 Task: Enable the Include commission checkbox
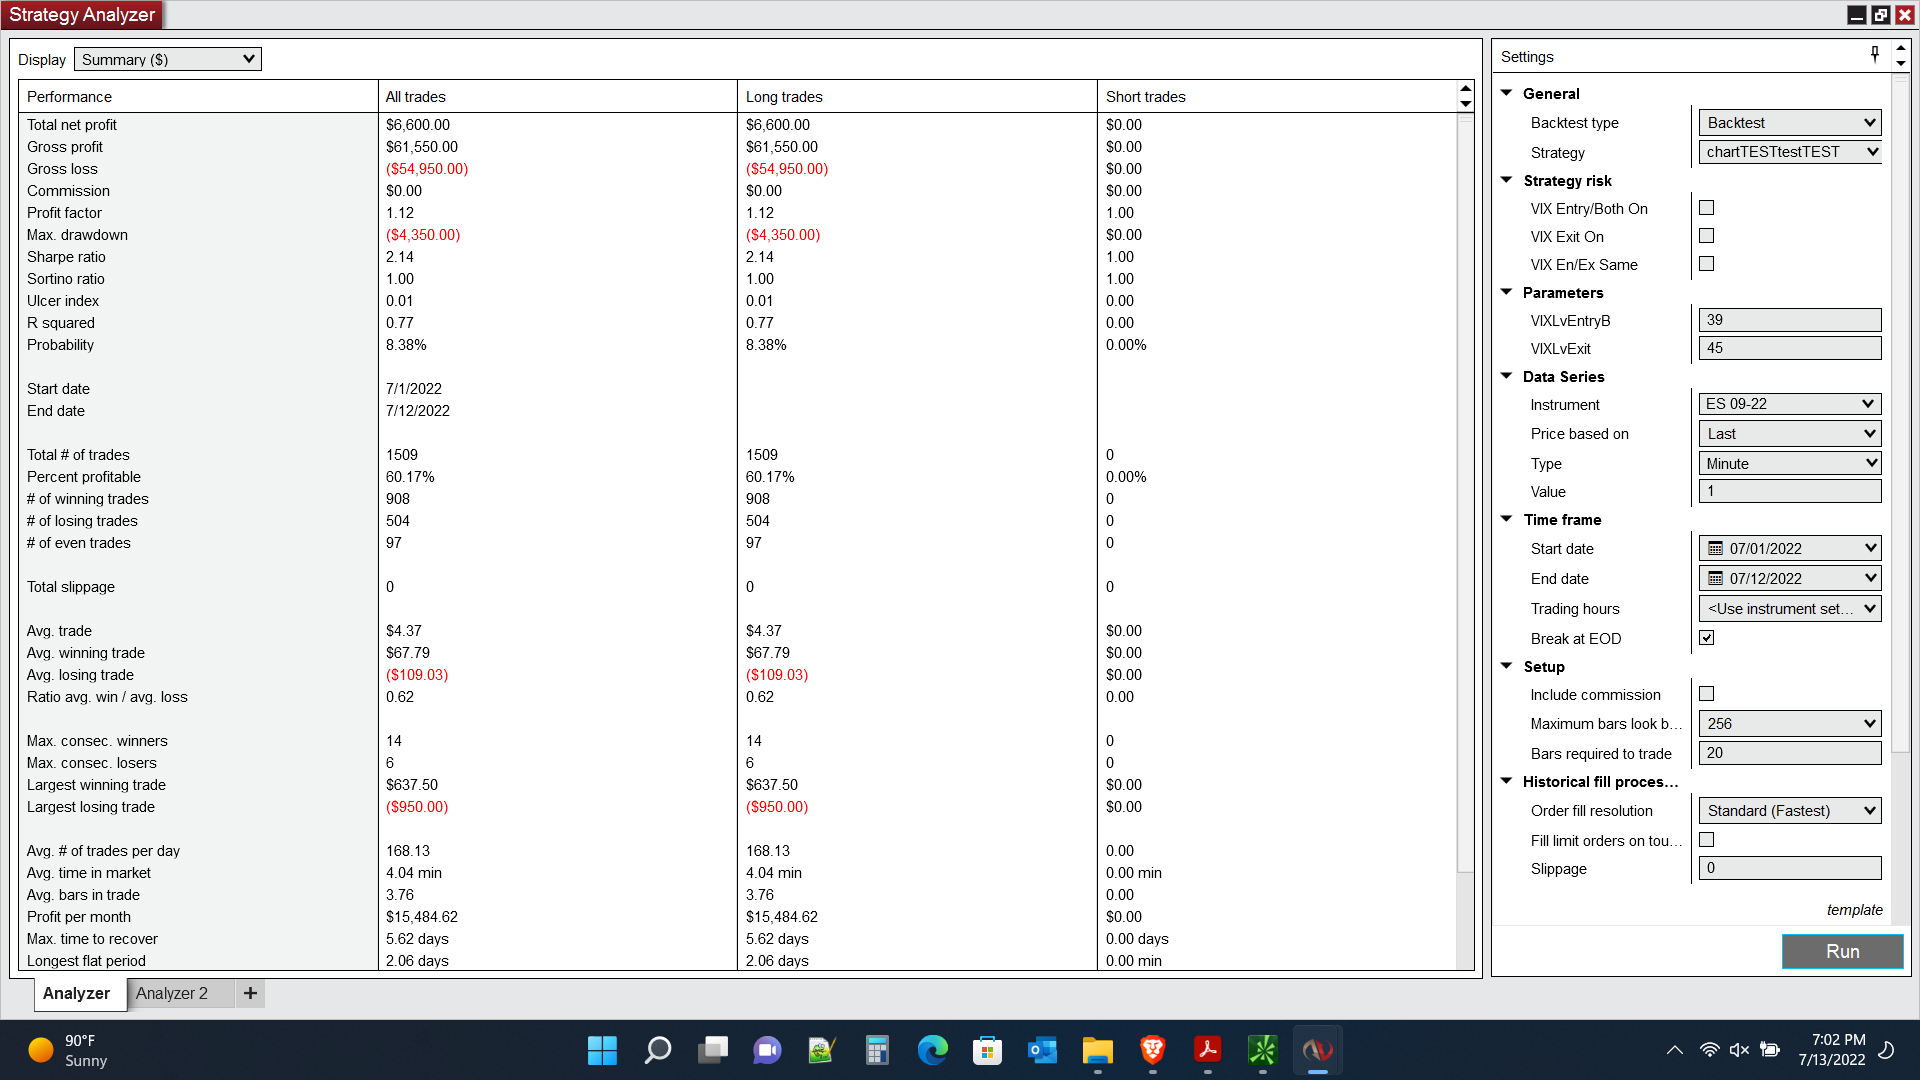(x=1707, y=694)
